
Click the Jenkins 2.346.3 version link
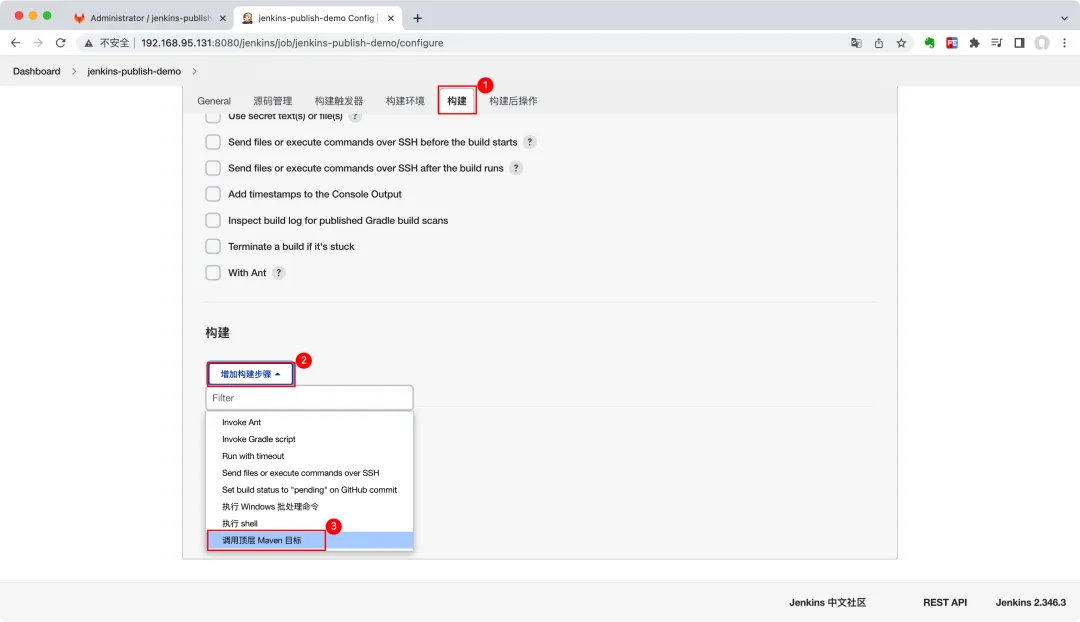click(1030, 603)
